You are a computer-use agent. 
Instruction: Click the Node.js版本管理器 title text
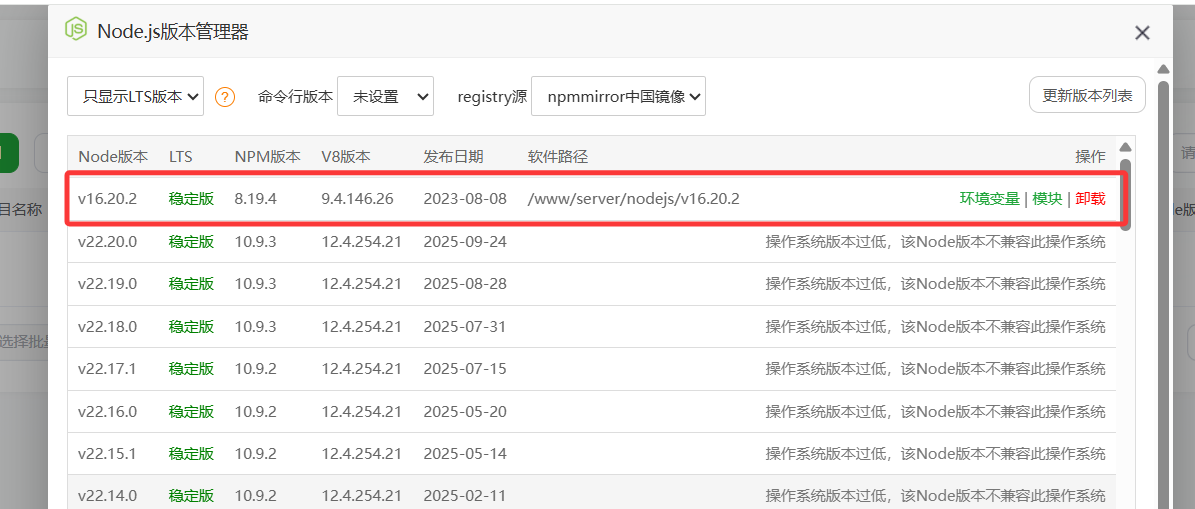tap(173, 31)
